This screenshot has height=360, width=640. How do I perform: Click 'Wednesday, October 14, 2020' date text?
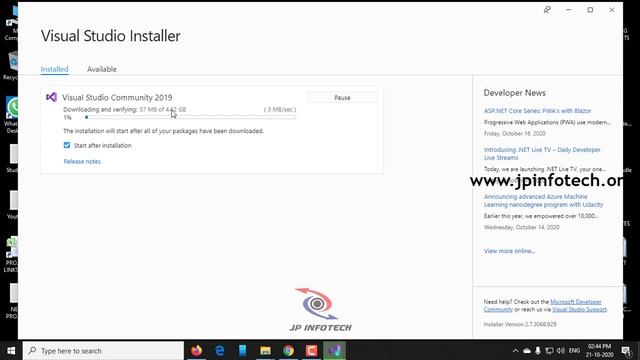pyautogui.click(x=522, y=227)
